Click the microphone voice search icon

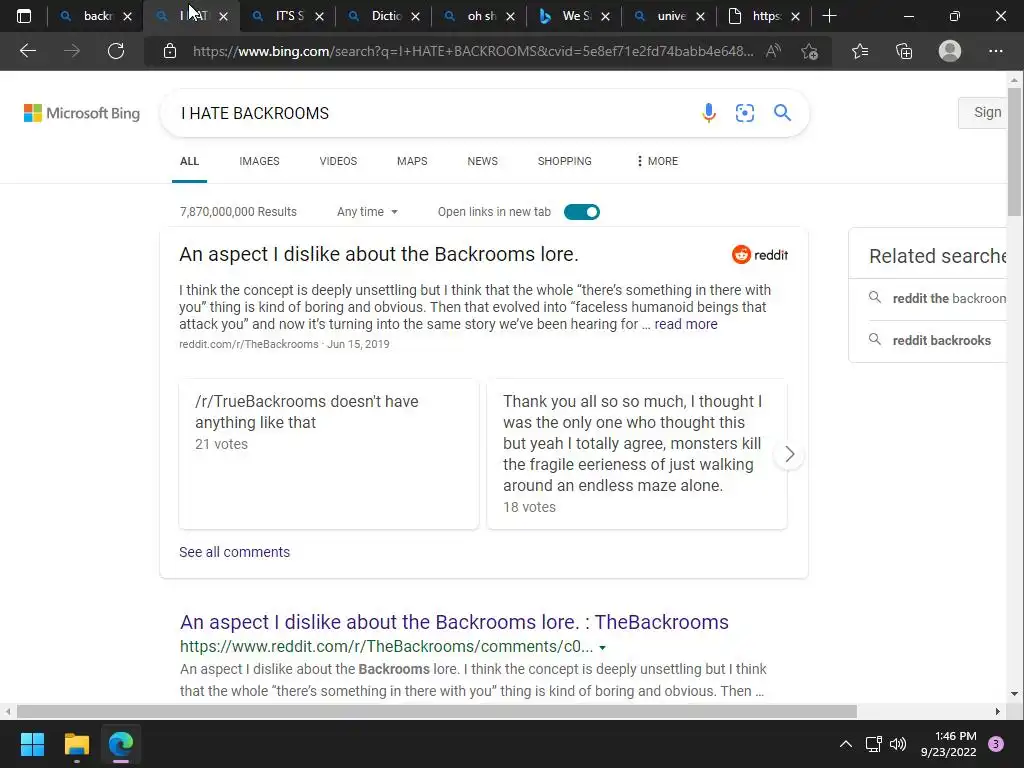(709, 113)
